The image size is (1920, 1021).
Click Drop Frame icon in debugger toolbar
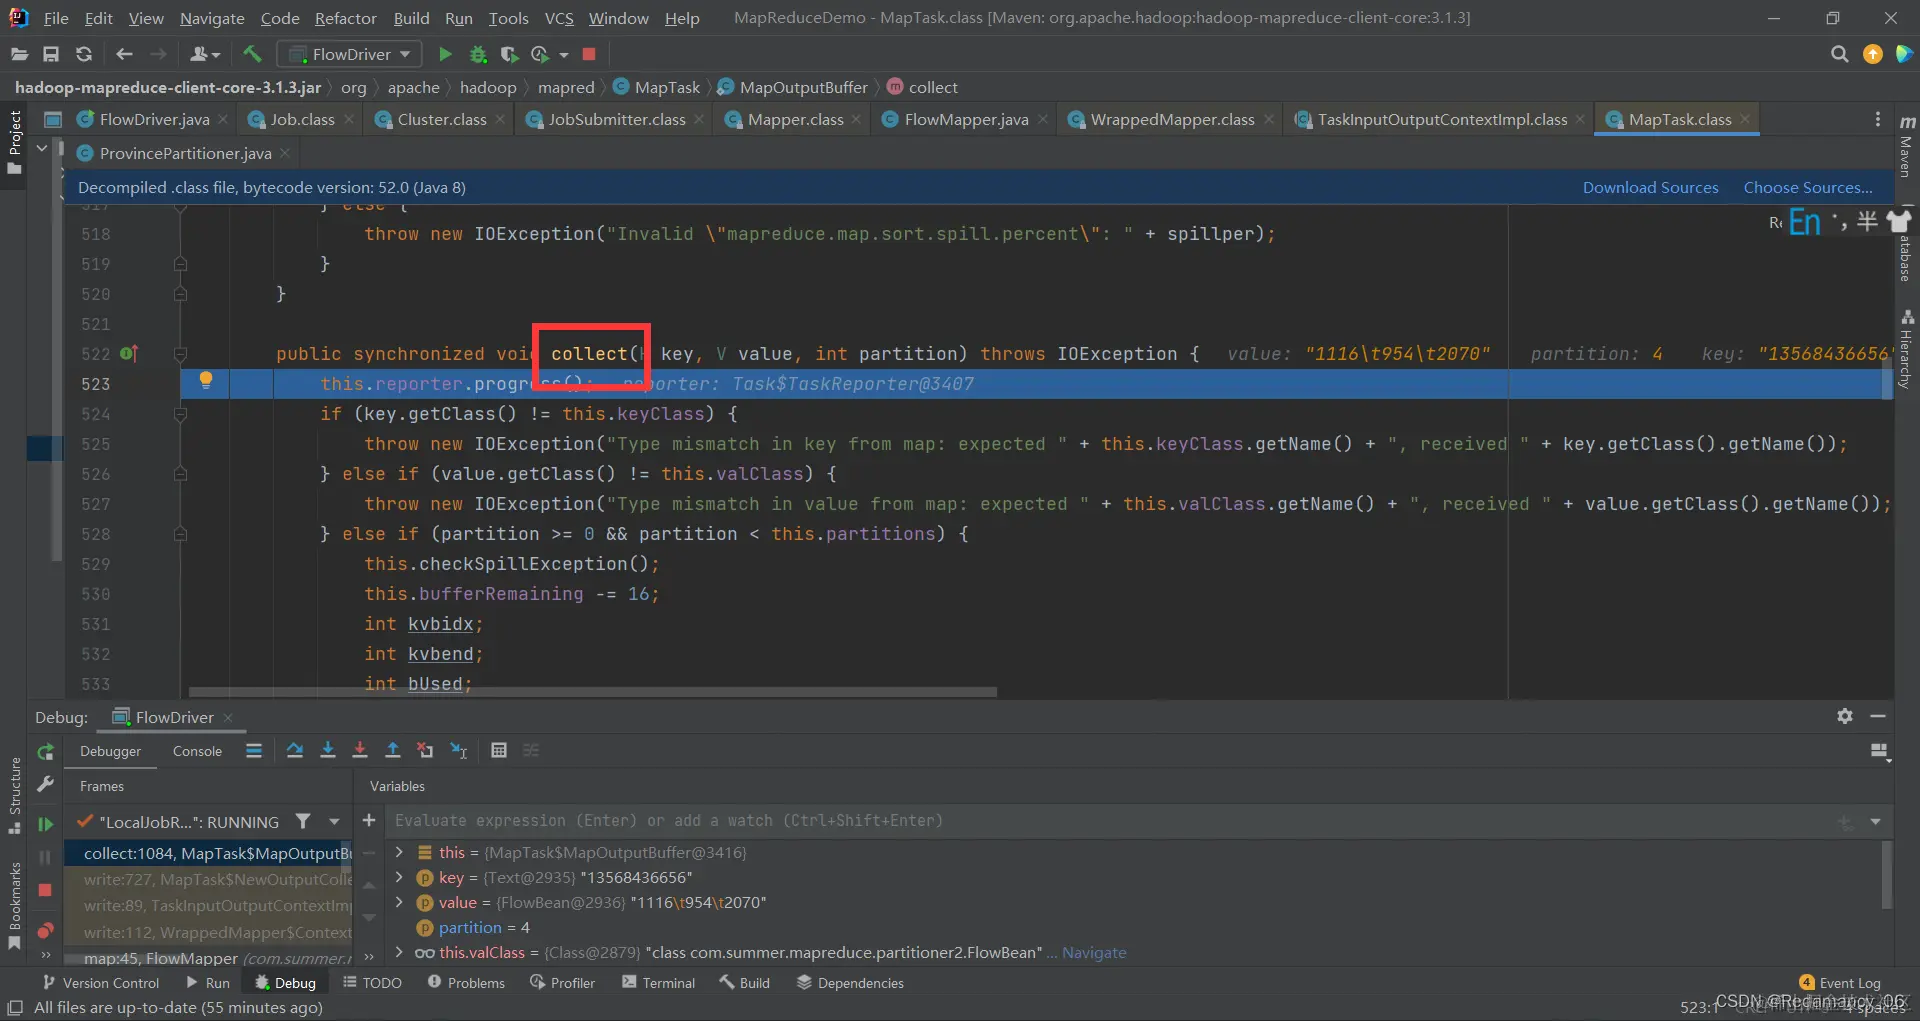[426, 751]
